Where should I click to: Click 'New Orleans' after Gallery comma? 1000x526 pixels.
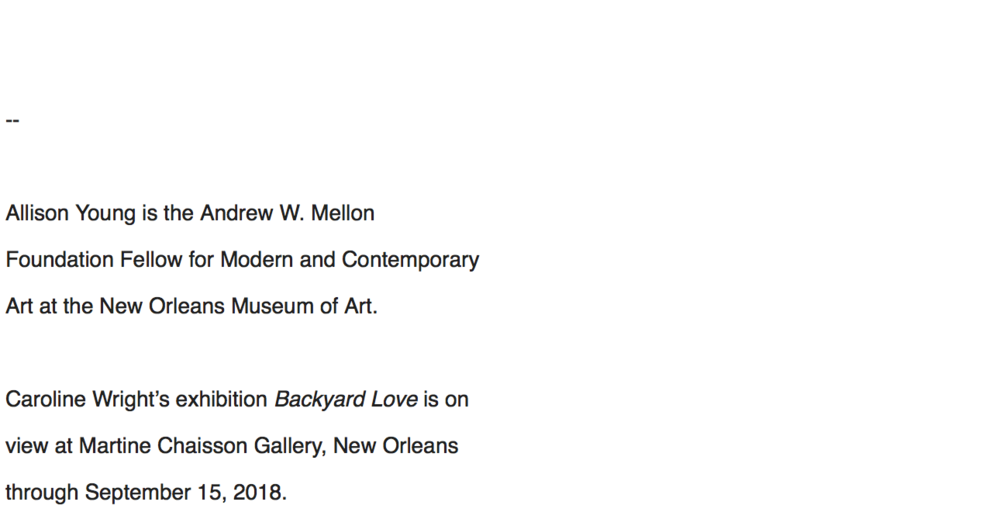[x=395, y=446]
